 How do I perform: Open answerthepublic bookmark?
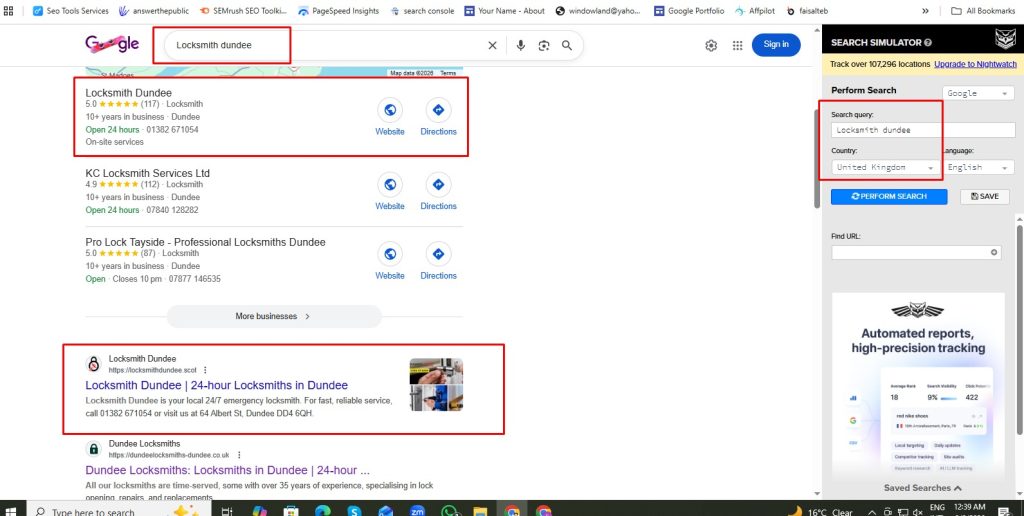[x=155, y=11]
